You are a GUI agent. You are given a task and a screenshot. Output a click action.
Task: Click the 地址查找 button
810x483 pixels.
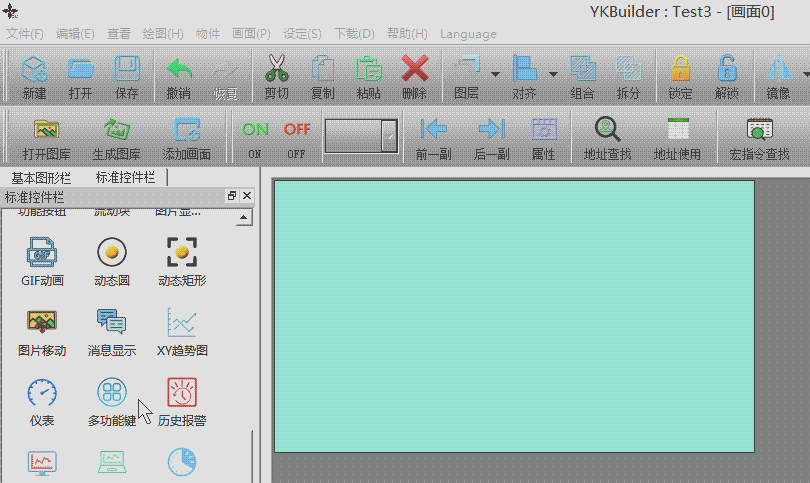pos(607,137)
